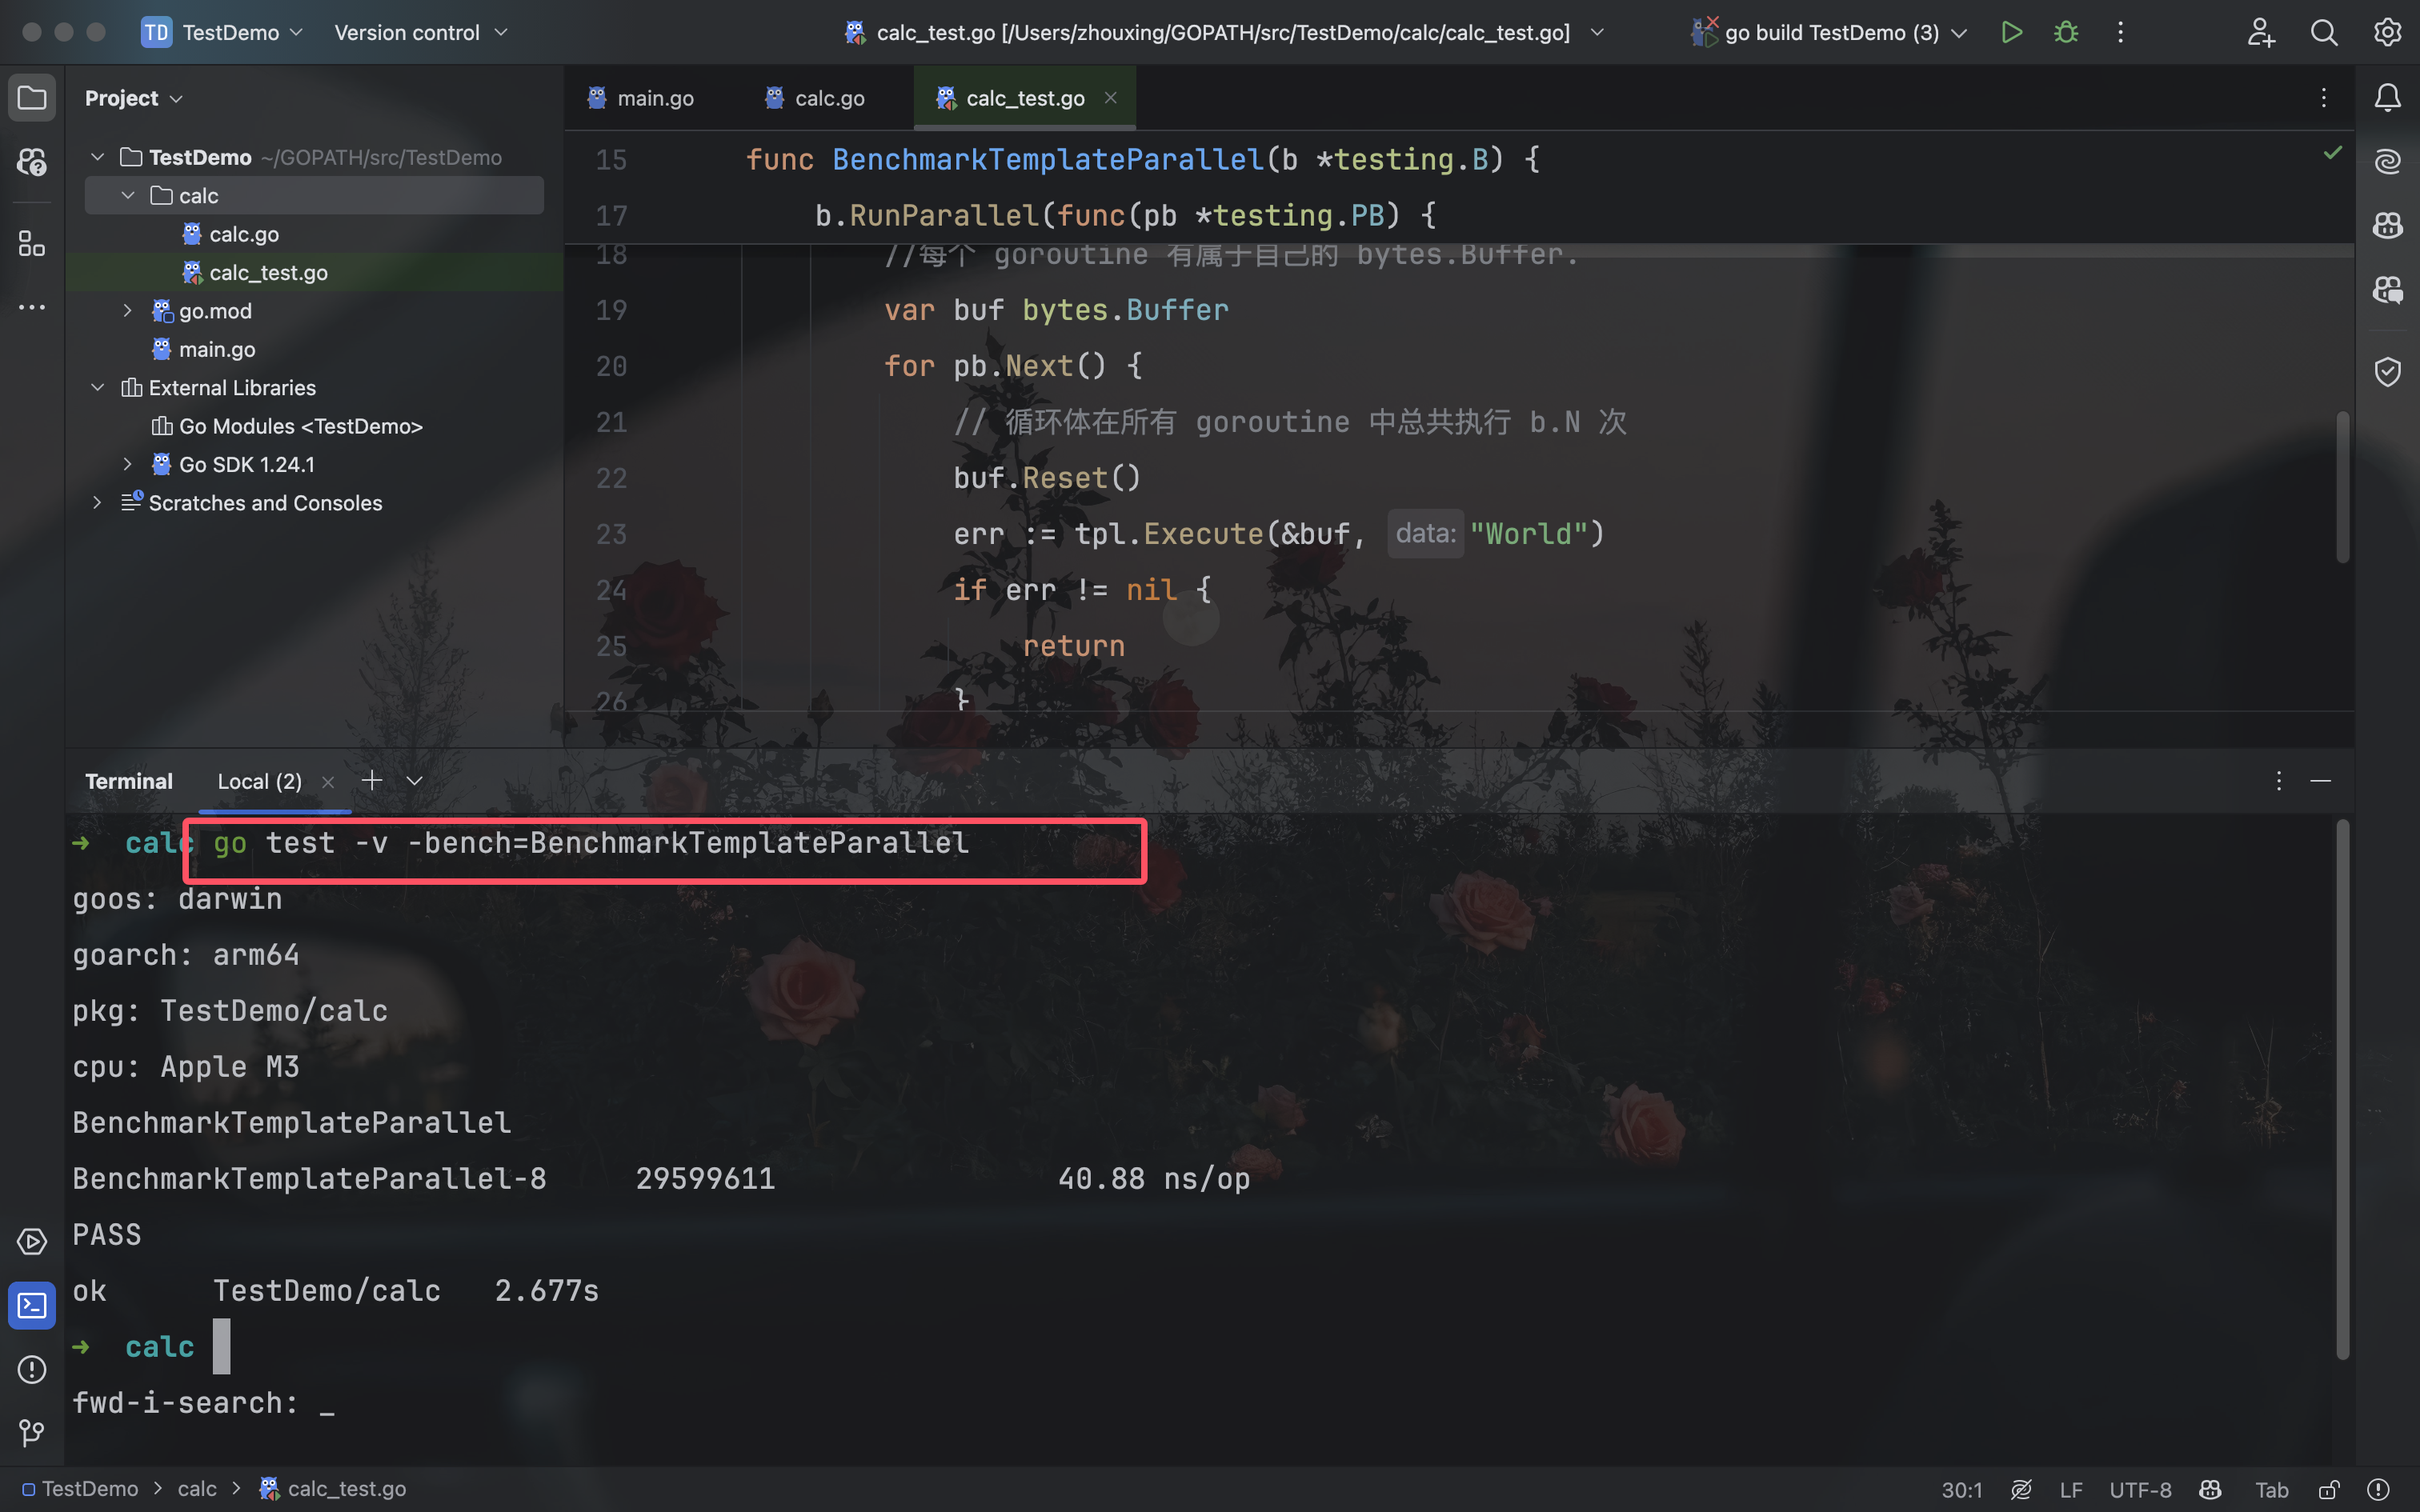Open Services run tool window icon
This screenshot has height=1512, width=2420.
coord(32,1241)
